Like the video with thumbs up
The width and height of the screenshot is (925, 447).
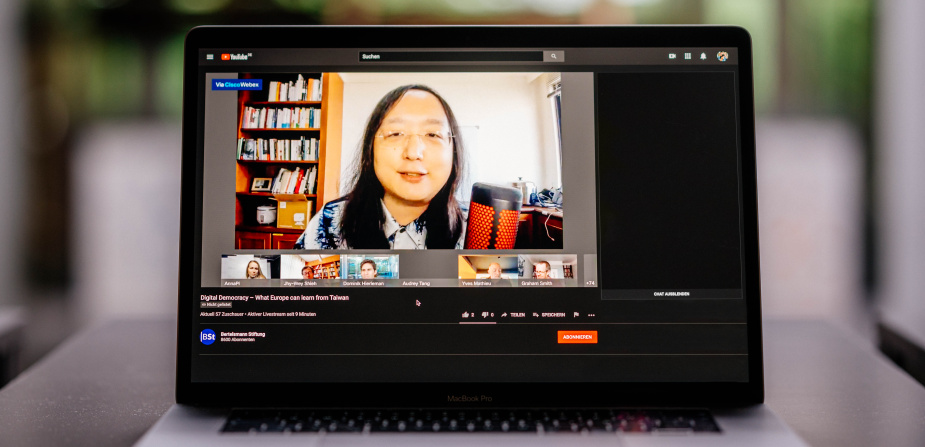[x=467, y=314]
